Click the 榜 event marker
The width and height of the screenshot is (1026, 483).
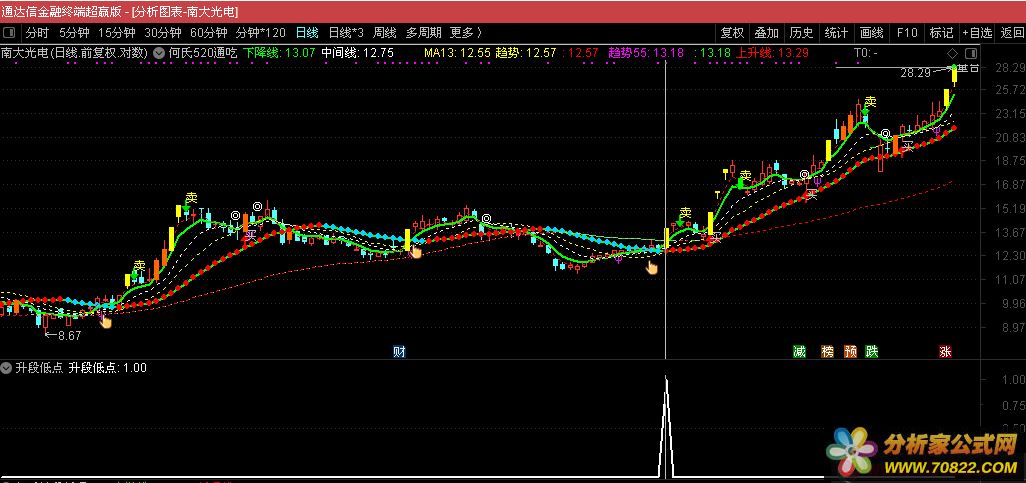tap(826, 351)
